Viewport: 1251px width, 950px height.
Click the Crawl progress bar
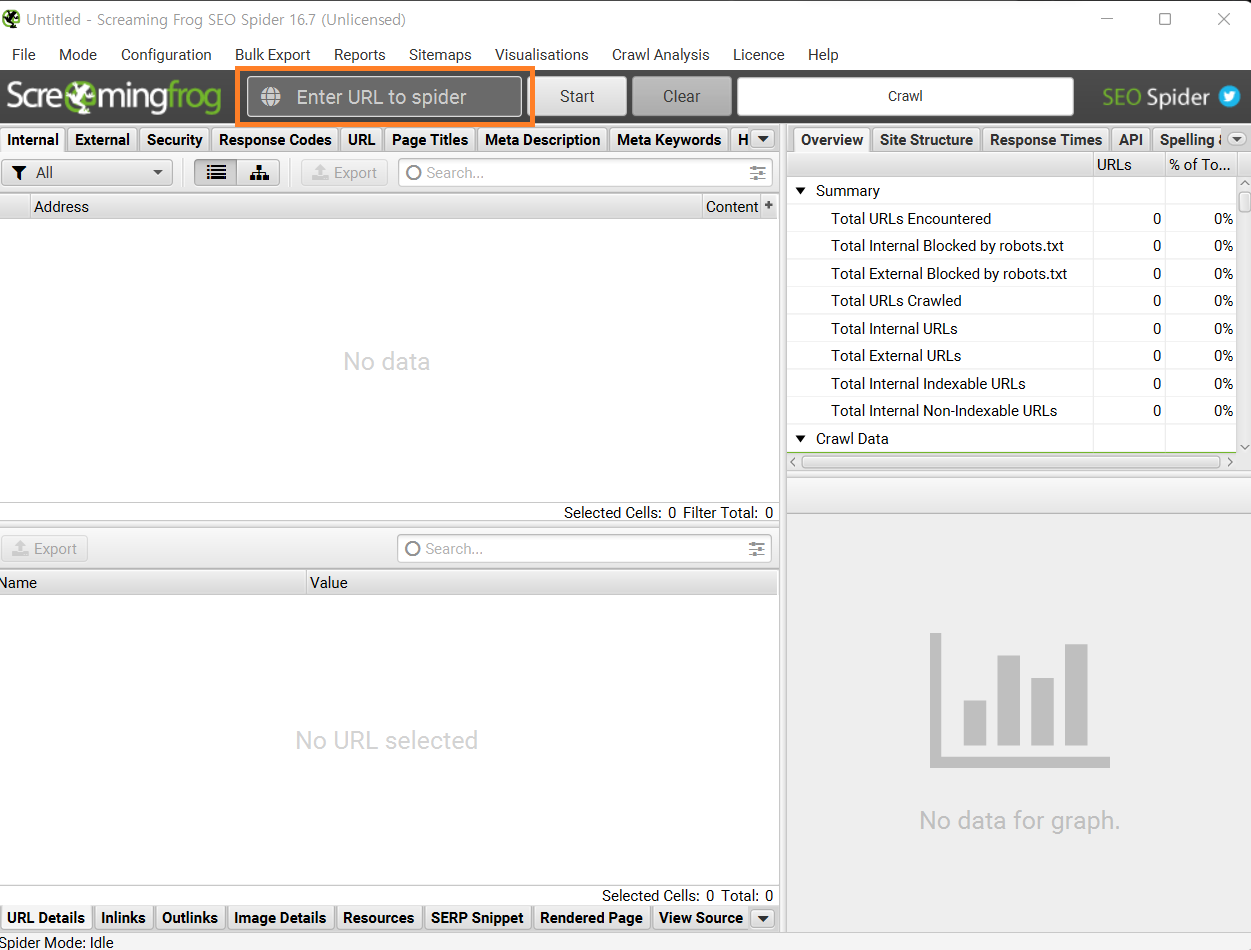(905, 97)
